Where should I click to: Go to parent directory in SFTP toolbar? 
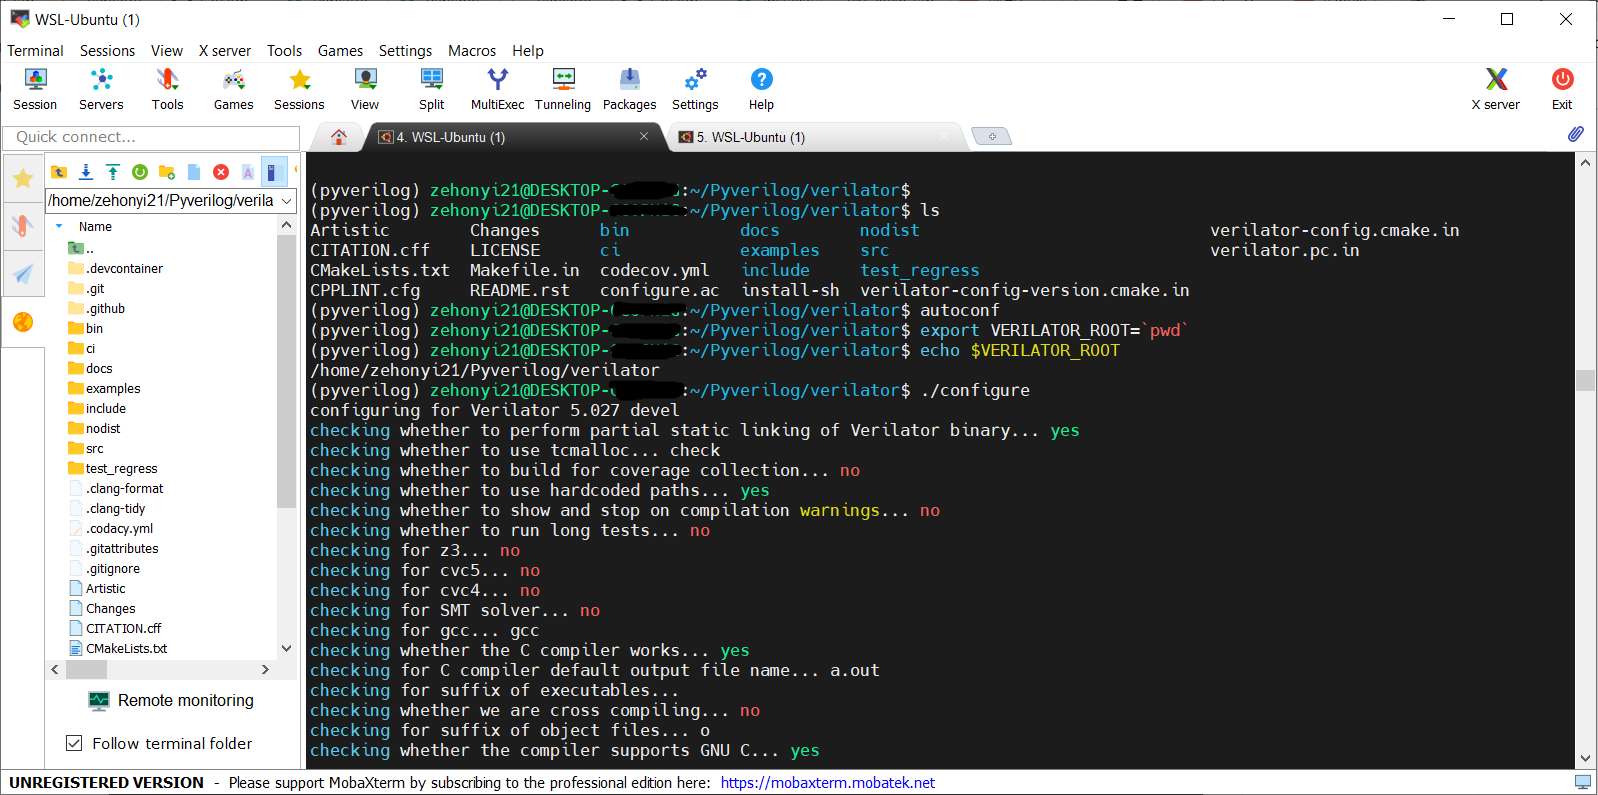[x=59, y=172]
